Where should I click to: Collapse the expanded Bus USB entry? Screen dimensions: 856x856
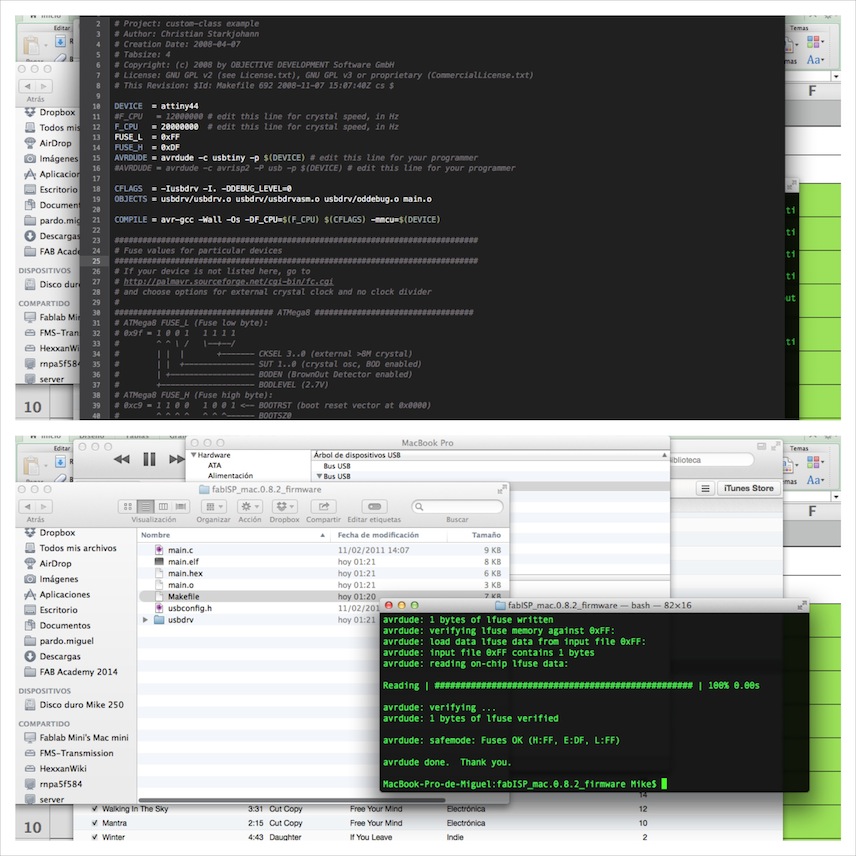pyautogui.click(x=319, y=477)
